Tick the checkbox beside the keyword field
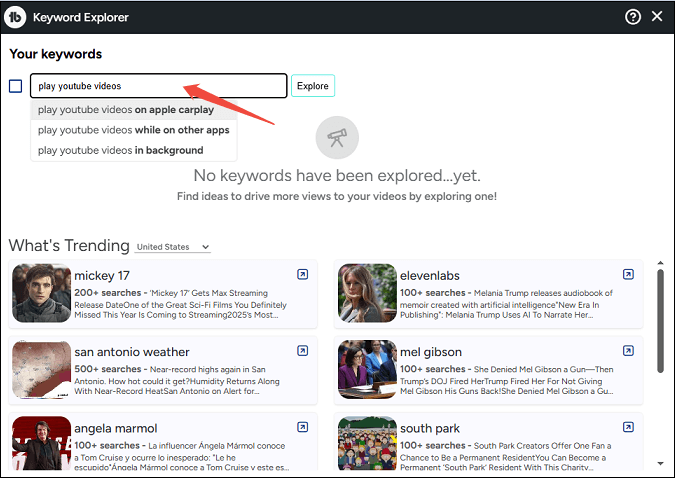This screenshot has height=478, width=675. [x=15, y=86]
